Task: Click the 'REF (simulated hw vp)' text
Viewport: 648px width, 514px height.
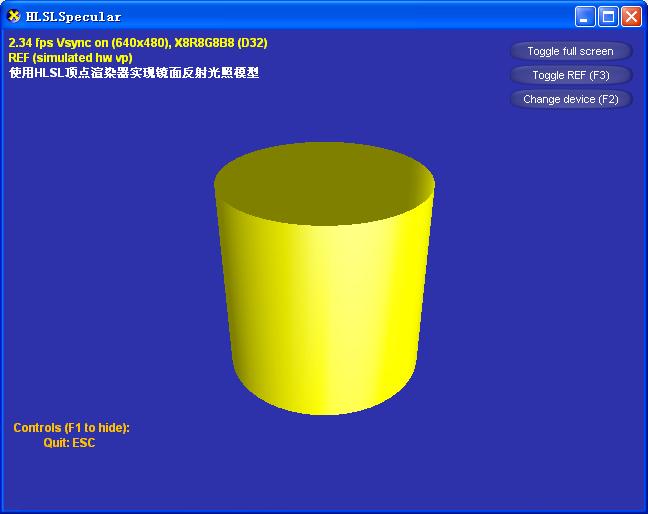Action: 70,57
